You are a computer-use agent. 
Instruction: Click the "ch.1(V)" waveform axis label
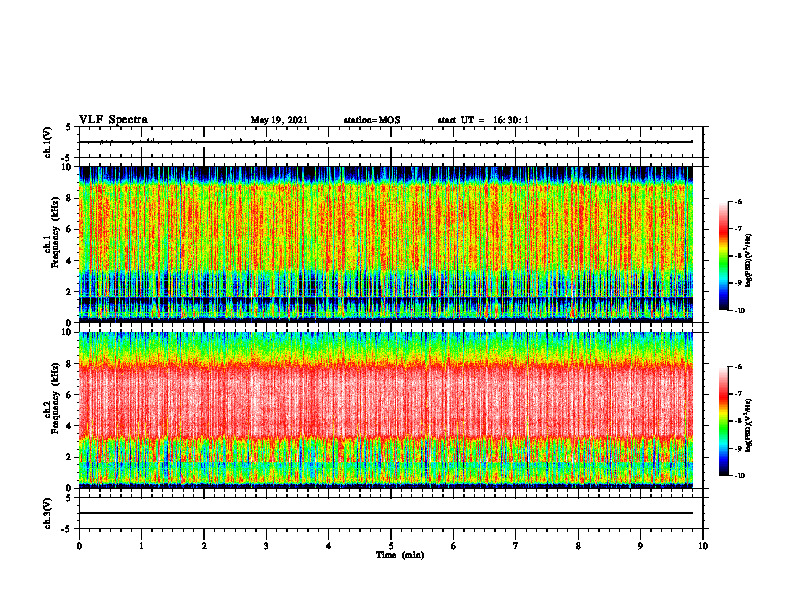point(48,142)
